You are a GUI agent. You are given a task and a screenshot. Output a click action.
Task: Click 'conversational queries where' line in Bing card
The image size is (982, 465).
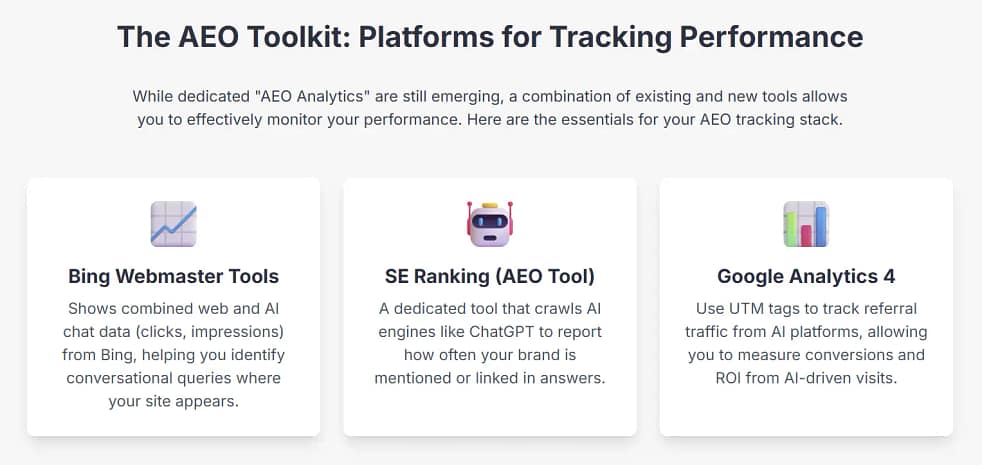point(173,378)
